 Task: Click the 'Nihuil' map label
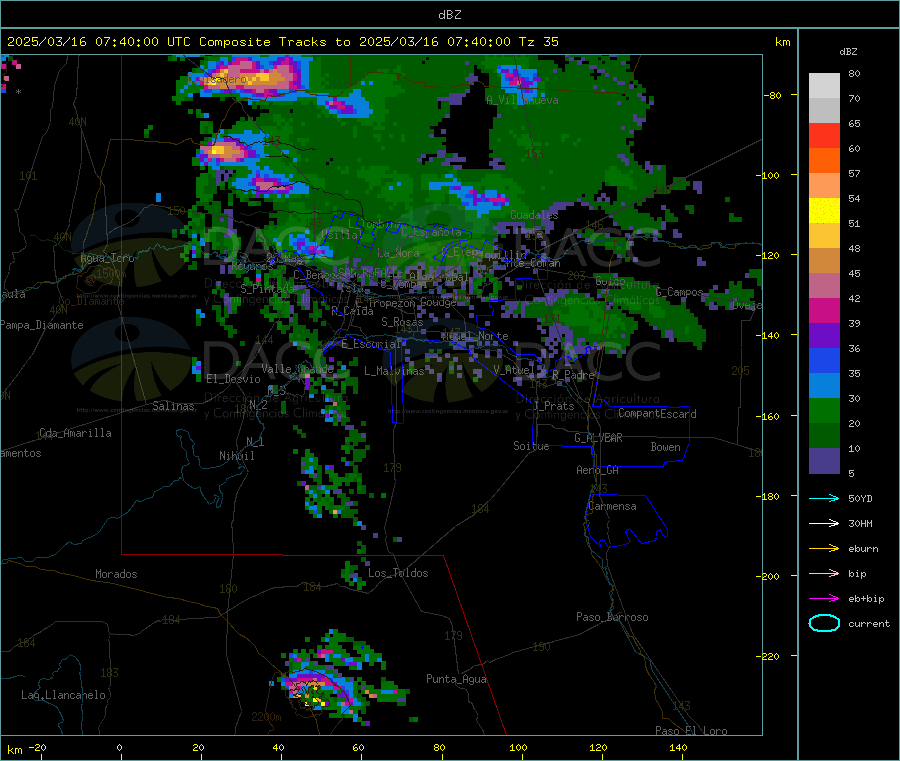236,456
